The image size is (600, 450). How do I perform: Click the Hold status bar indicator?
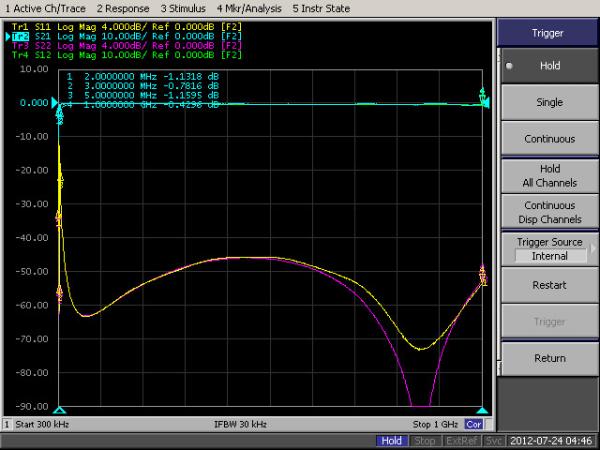point(391,441)
